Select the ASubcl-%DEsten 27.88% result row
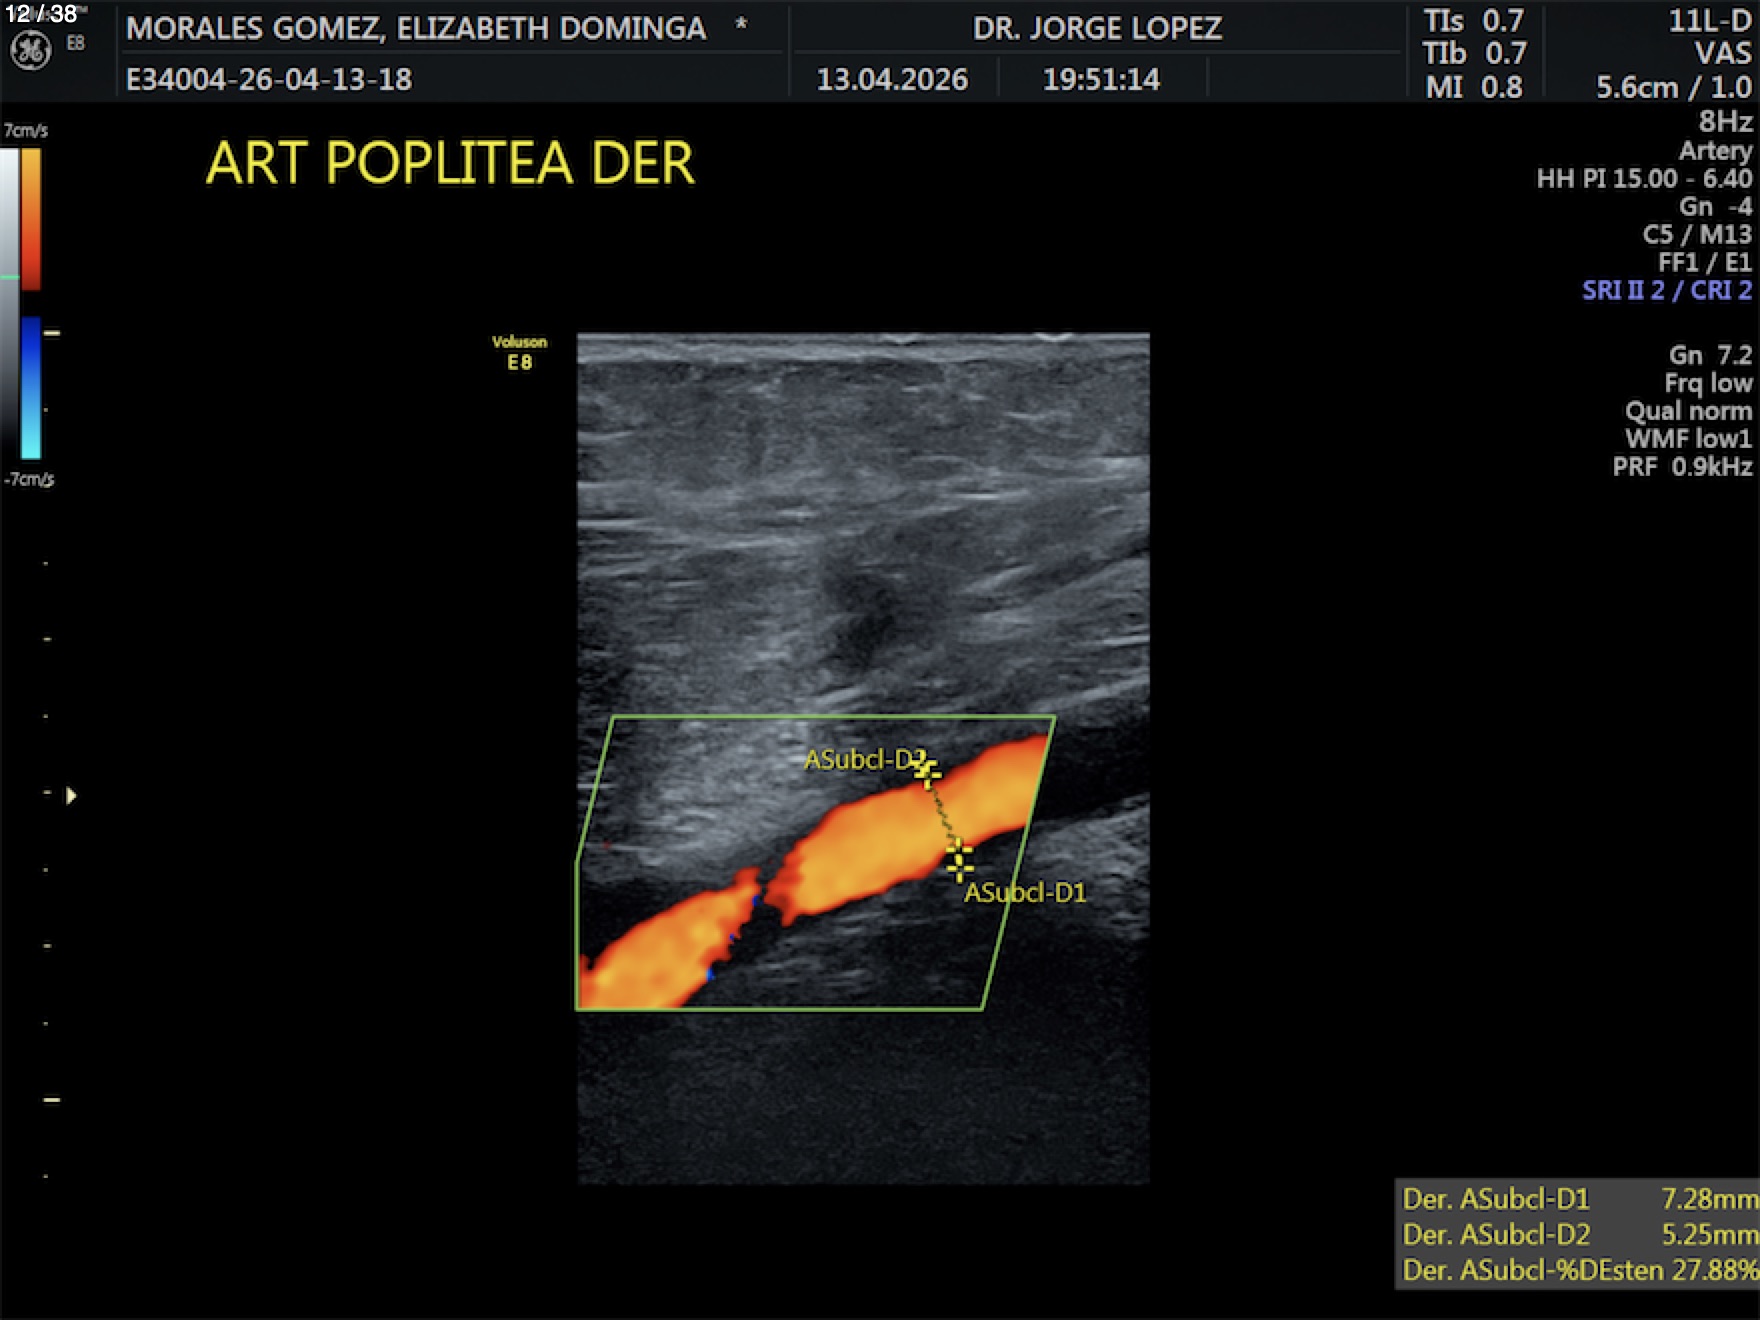The image size is (1760, 1320). 1578,1270
